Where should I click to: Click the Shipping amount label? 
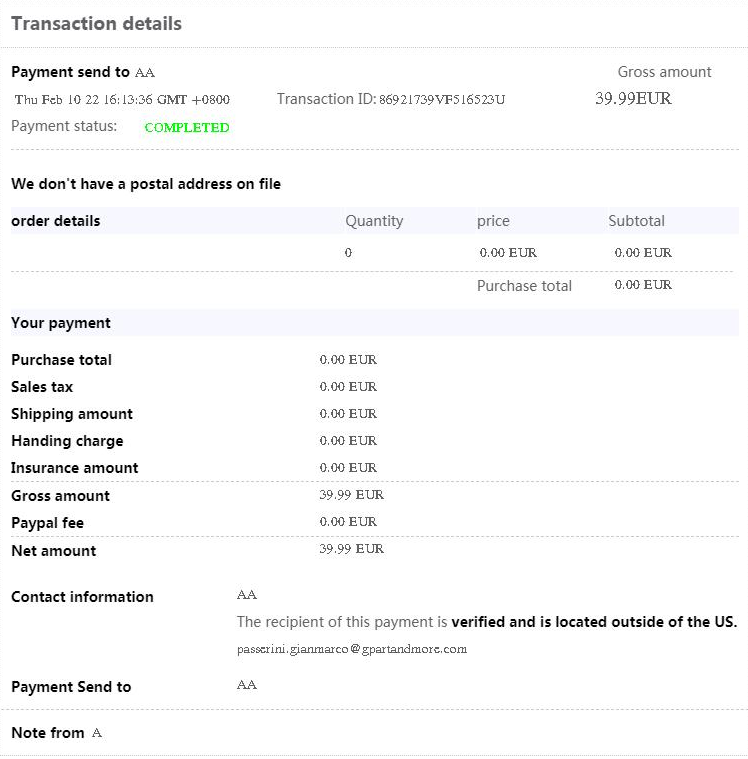click(72, 414)
